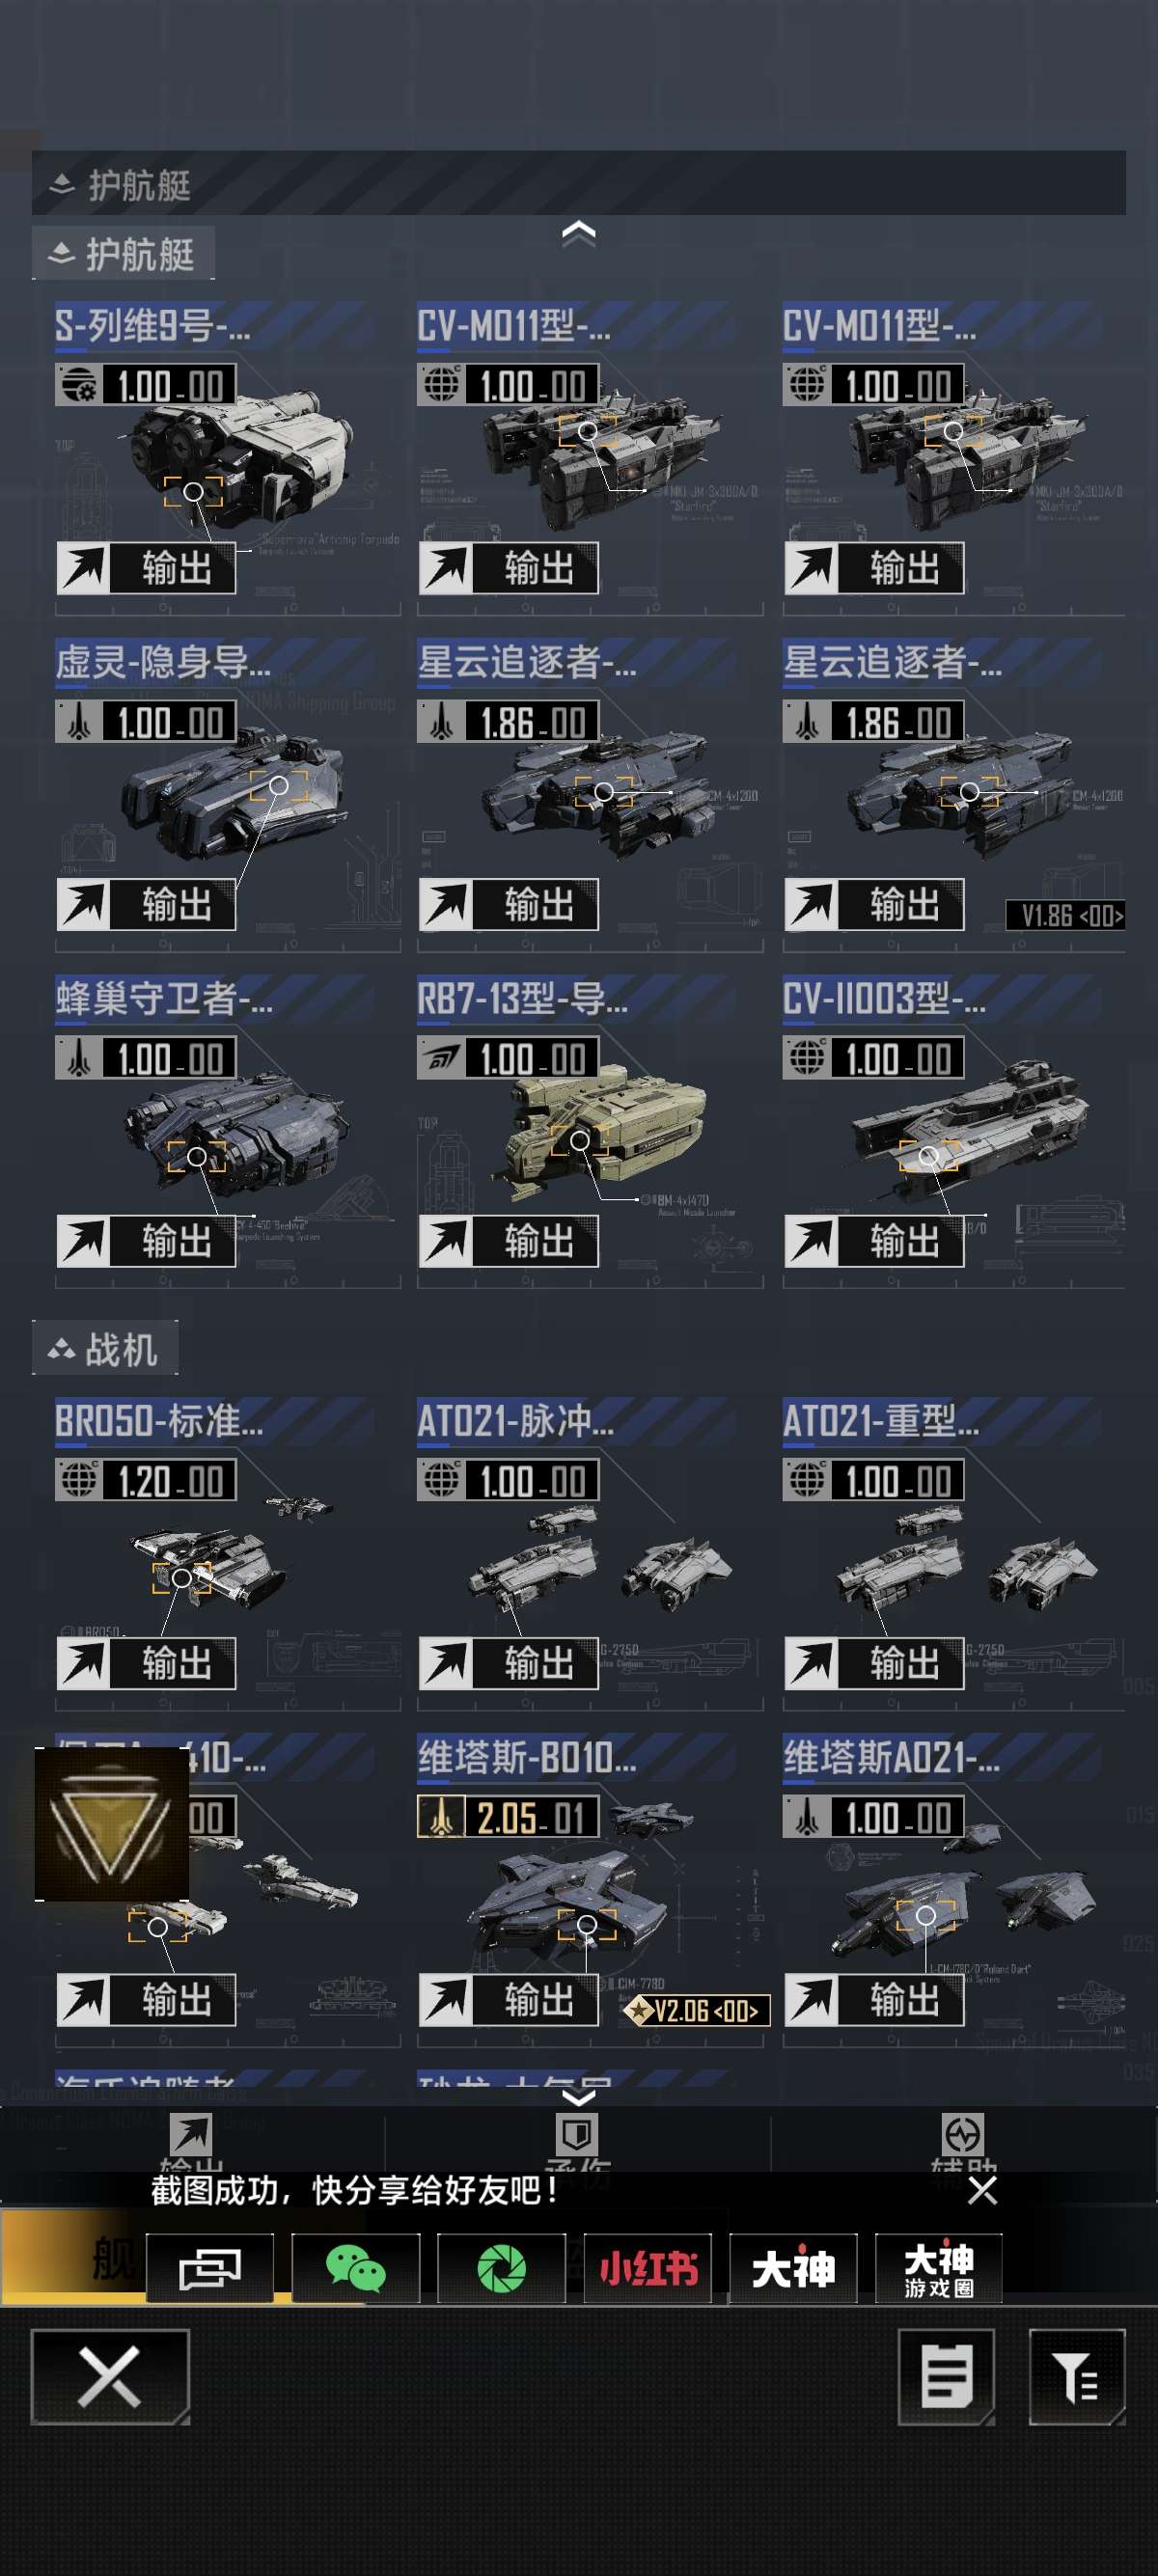Expand the list with the downward chevron
The height and width of the screenshot is (2576, 1158).
click(x=579, y=2096)
